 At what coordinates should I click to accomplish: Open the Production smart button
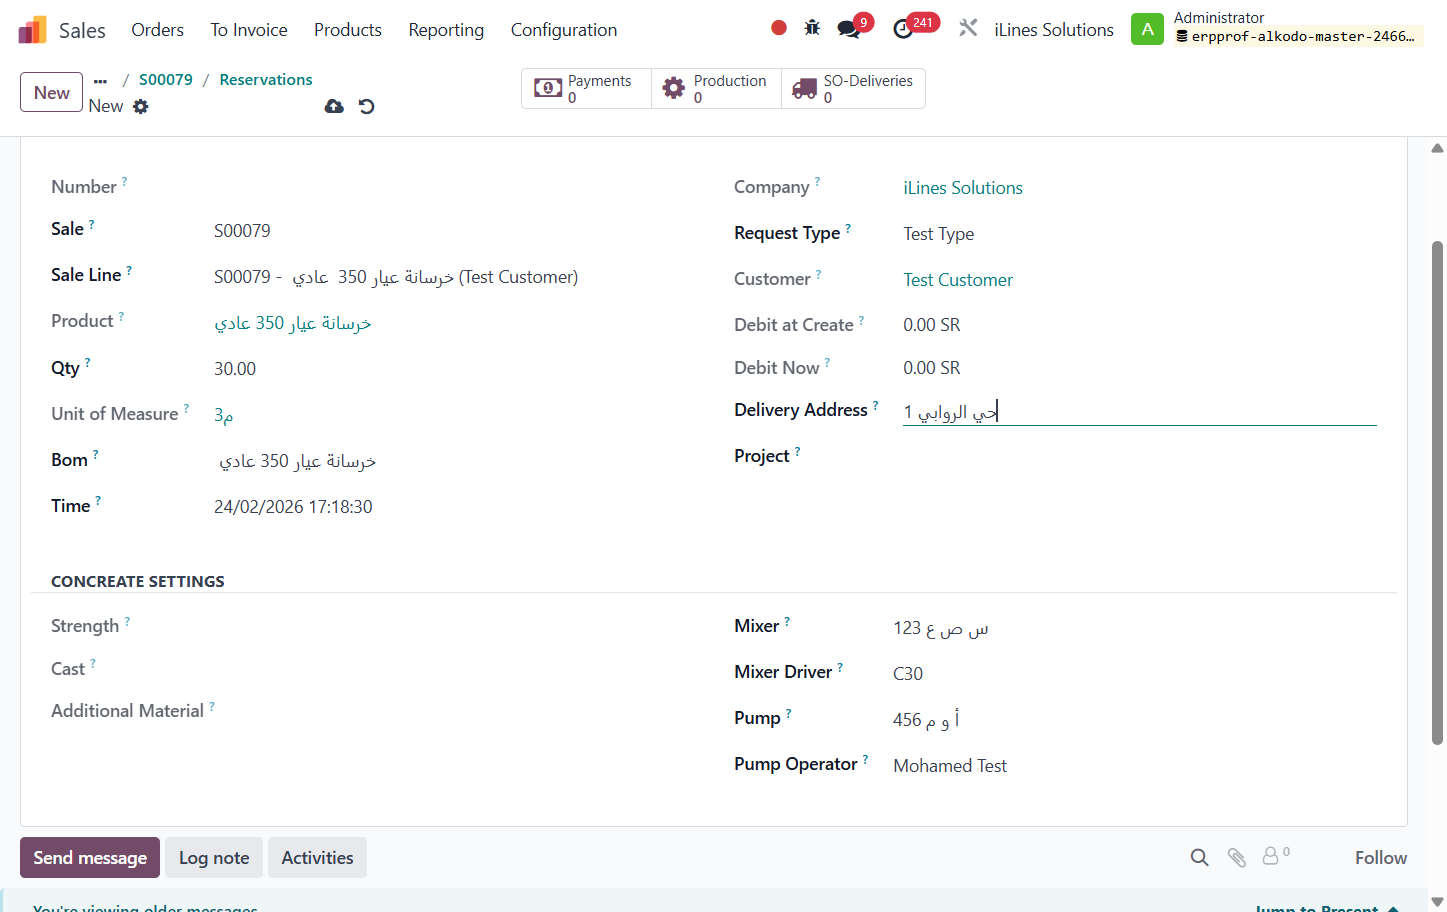(x=717, y=88)
